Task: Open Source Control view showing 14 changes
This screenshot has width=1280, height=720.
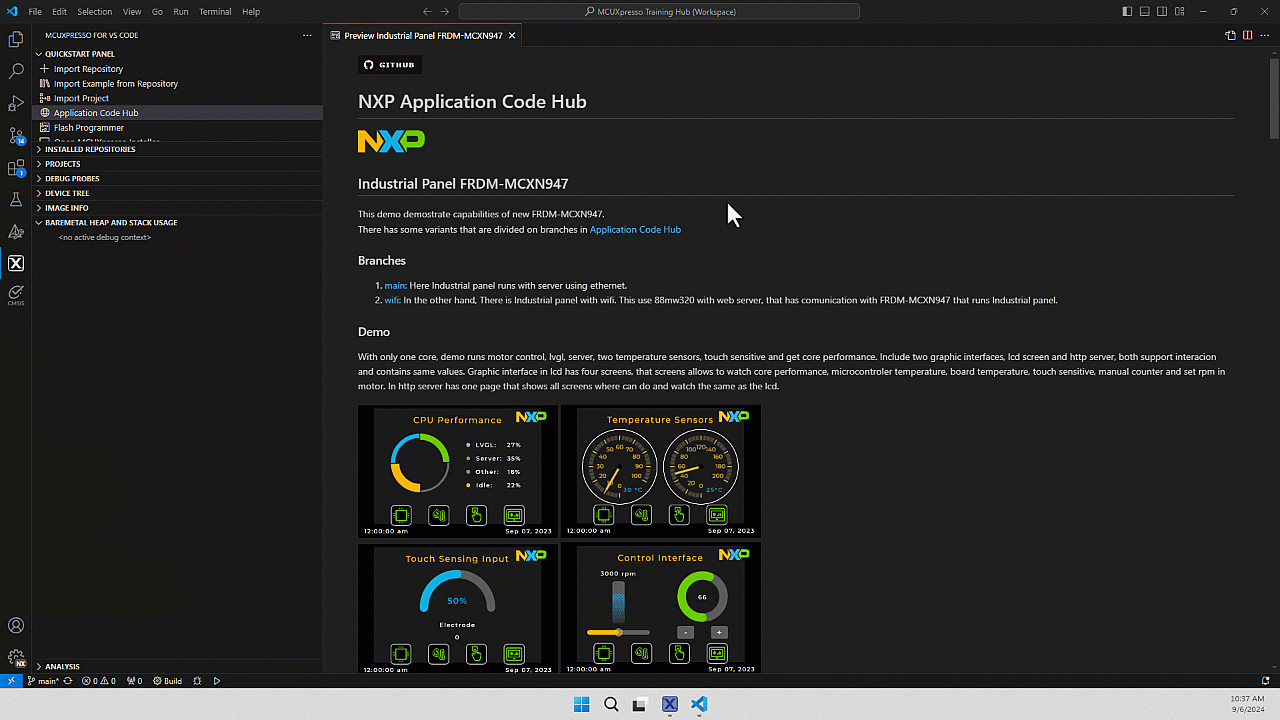Action: tap(15, 135)
